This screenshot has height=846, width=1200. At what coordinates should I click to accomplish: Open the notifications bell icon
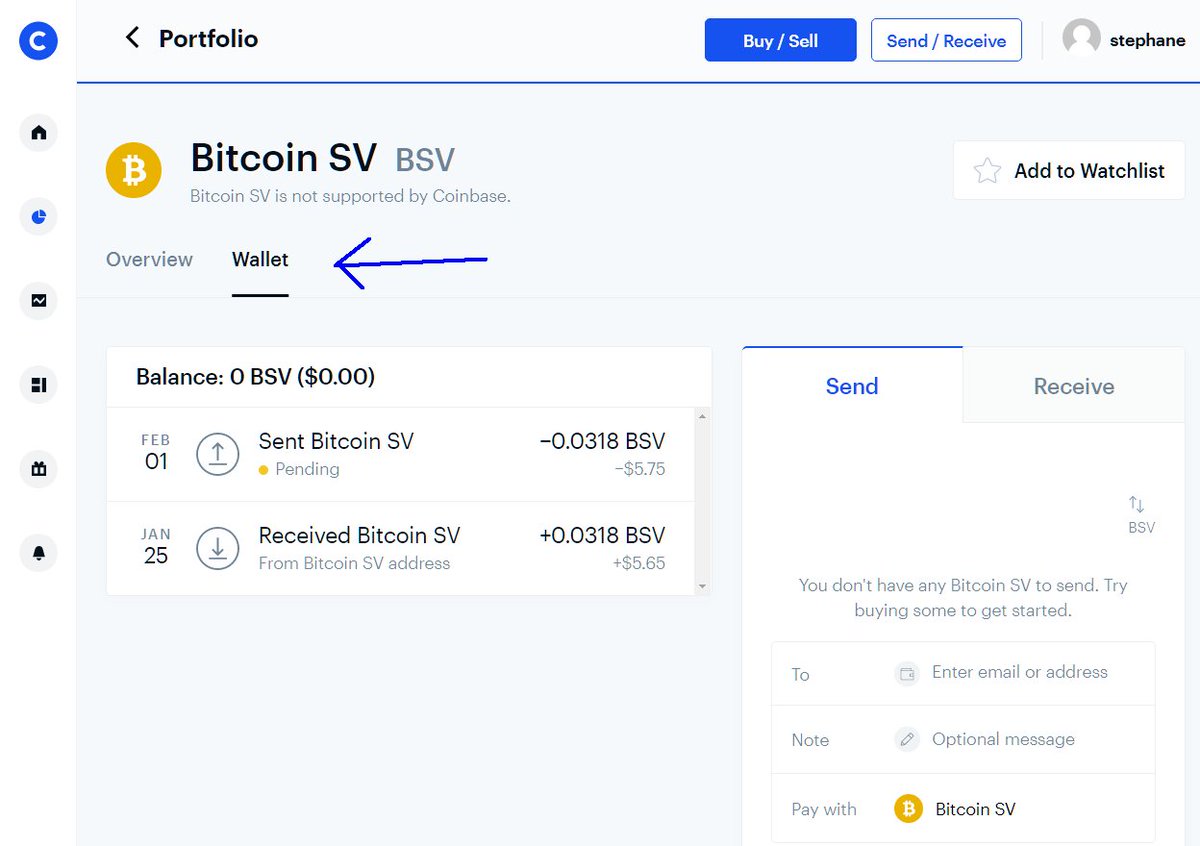click(x=38, y=552)
